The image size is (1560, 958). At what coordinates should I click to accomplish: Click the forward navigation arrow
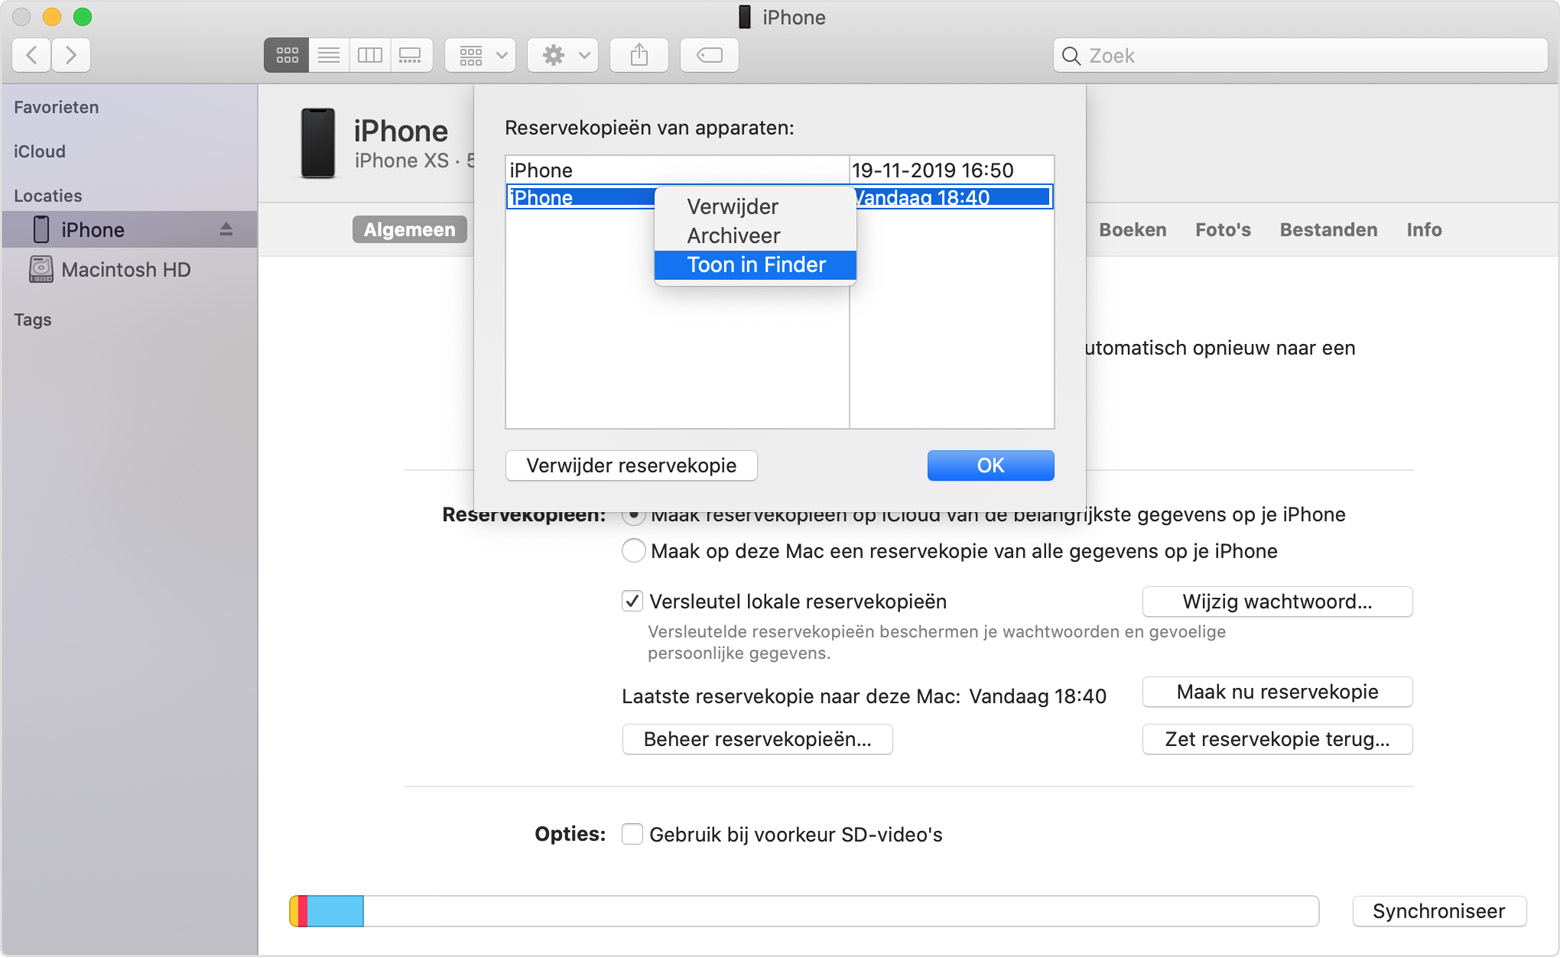[x=71, y=55]
